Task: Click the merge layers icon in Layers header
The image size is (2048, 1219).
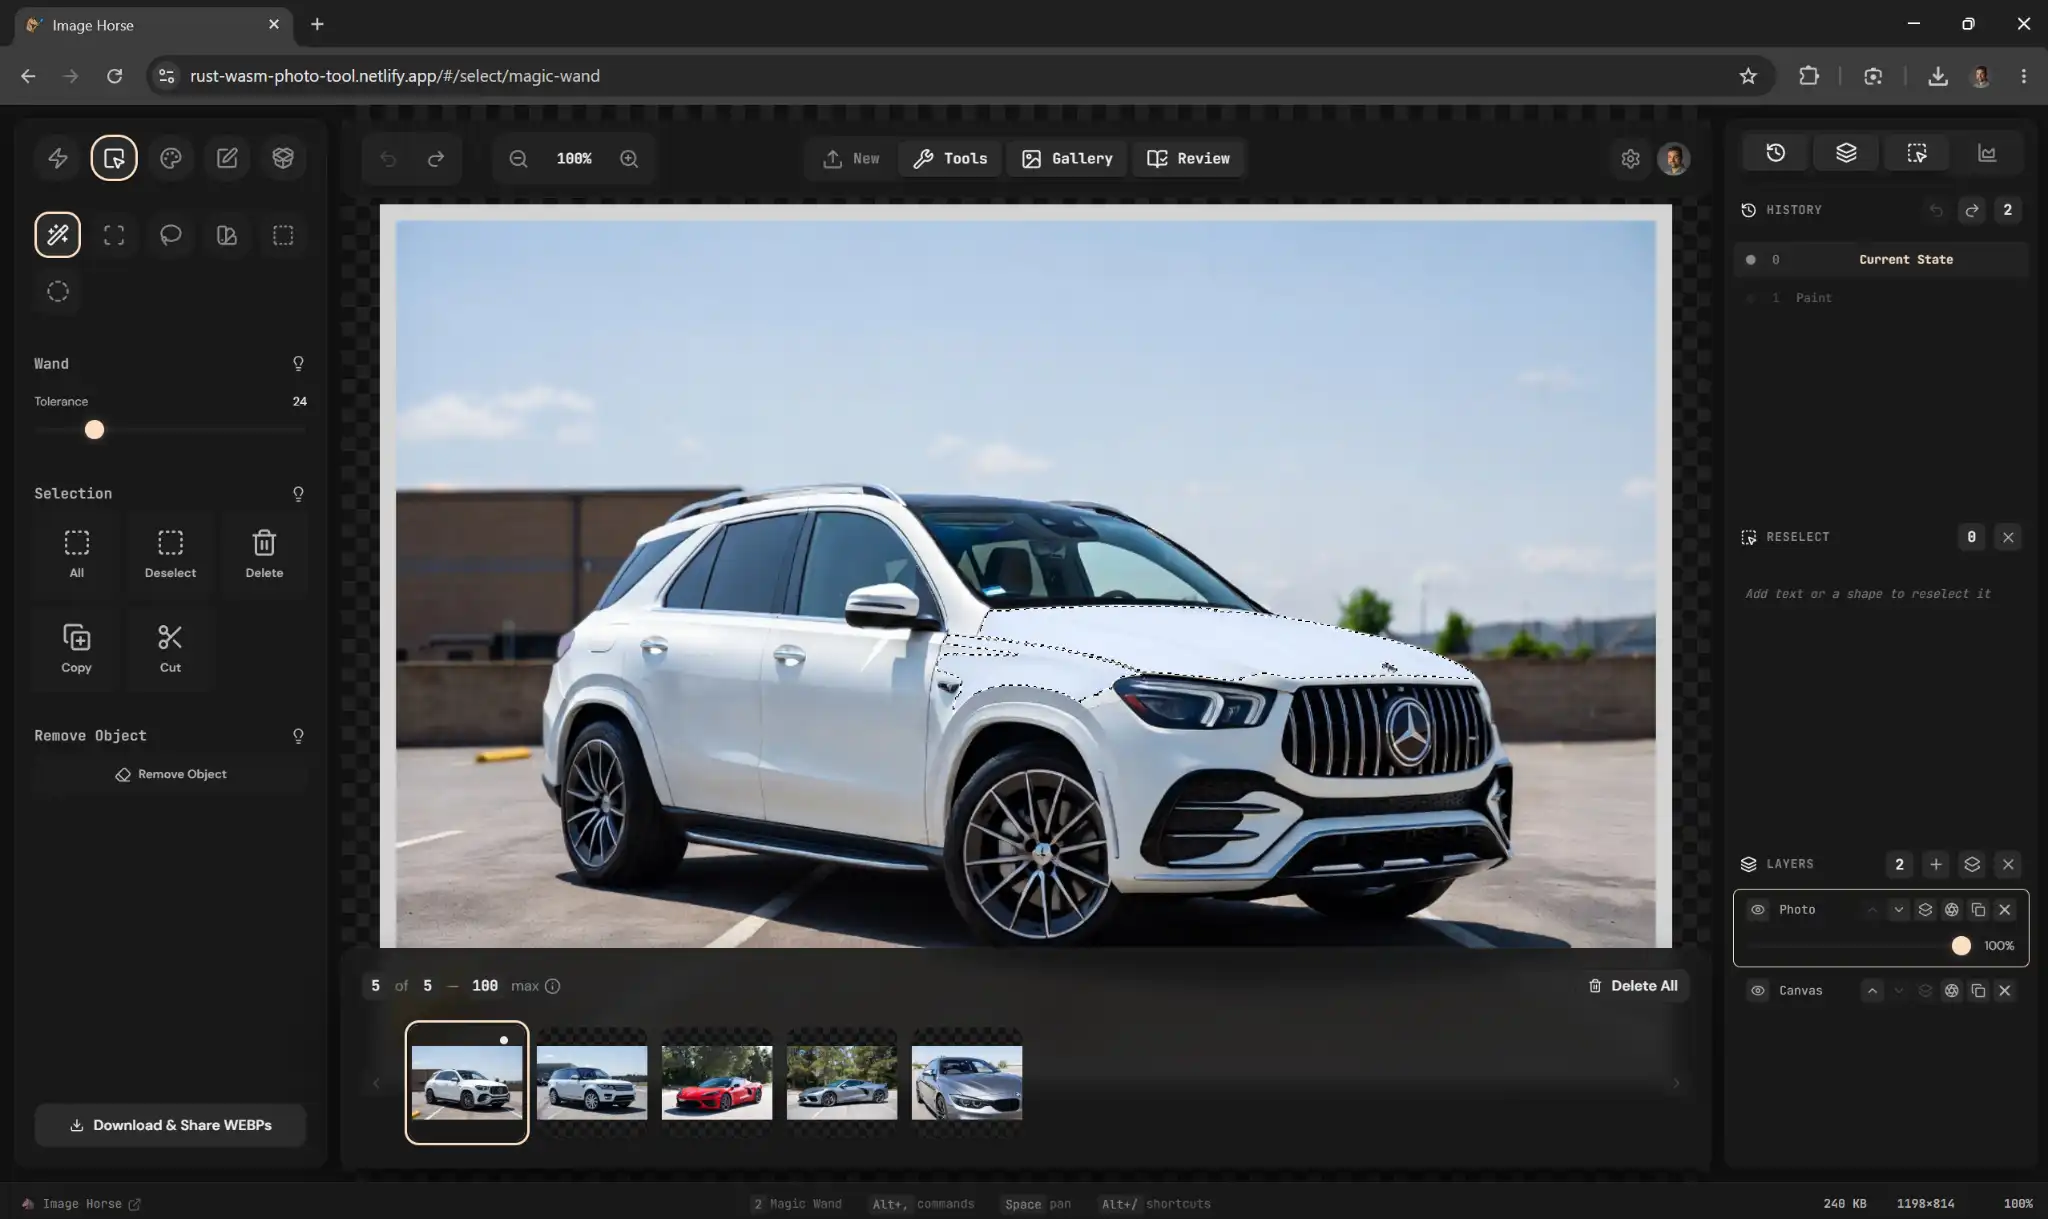Action: click(1972, 864)
